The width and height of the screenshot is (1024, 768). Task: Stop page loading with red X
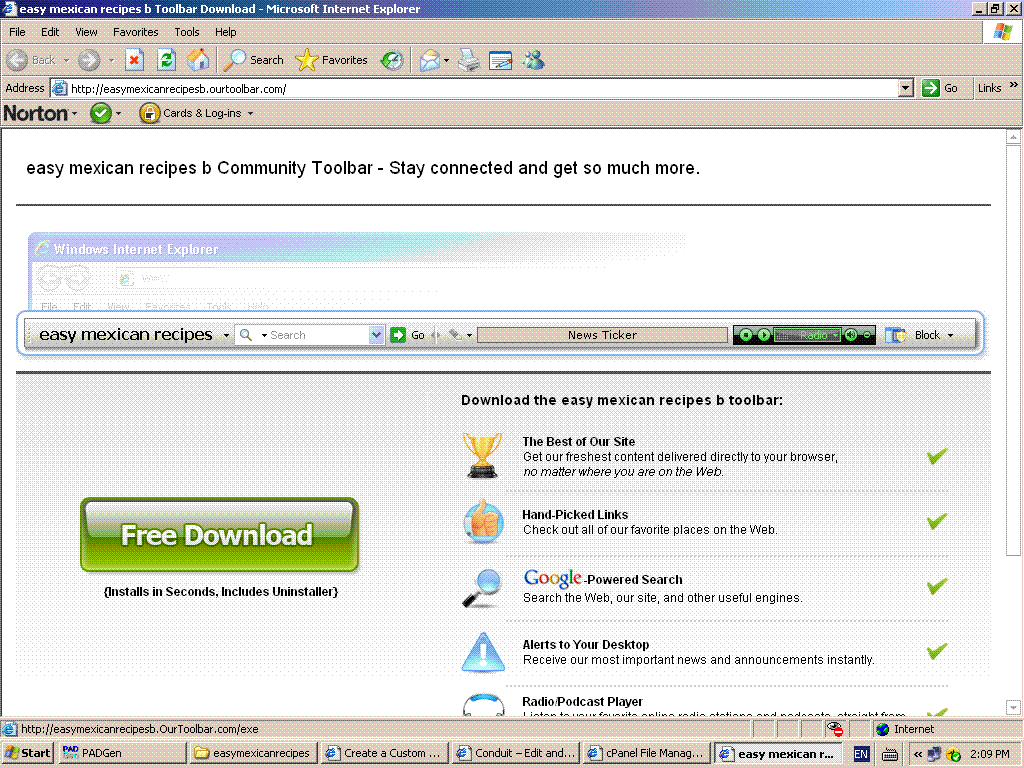(135, 60)
